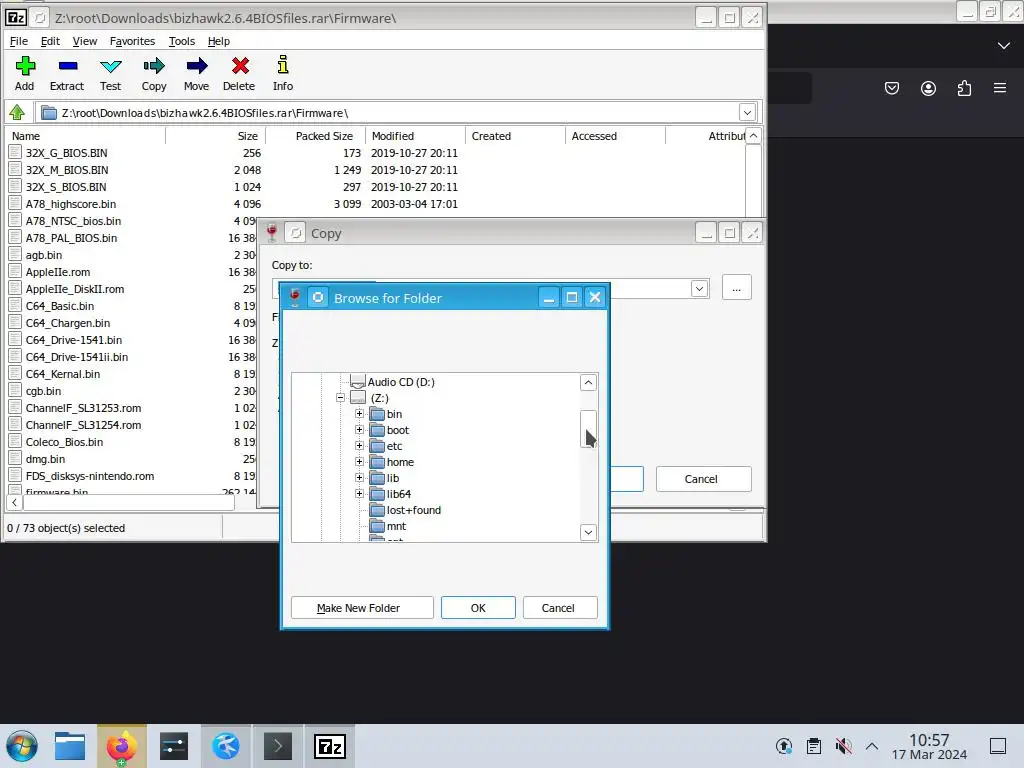Open Firefox extensions puzzle icon
Image resolution: width=1024 pixels, height=768 pixels.
(964, 88)
